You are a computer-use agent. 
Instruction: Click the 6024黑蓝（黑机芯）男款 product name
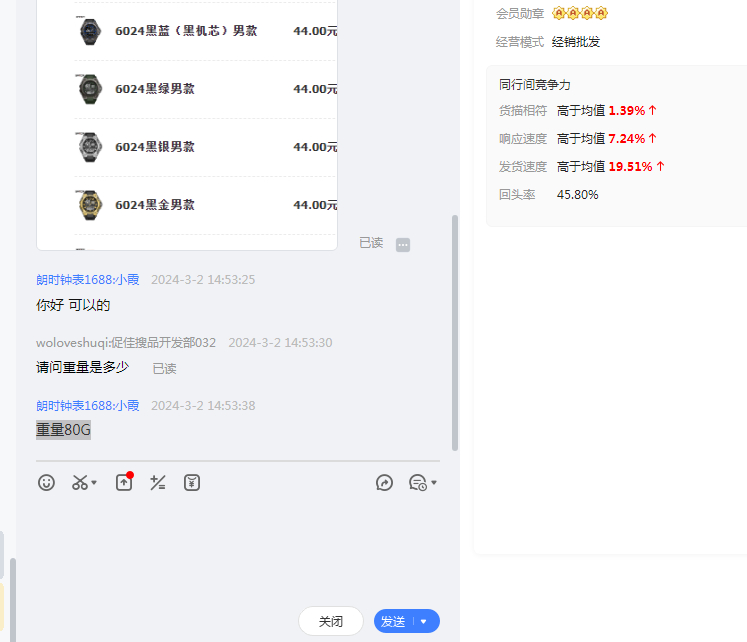(186, 31)
